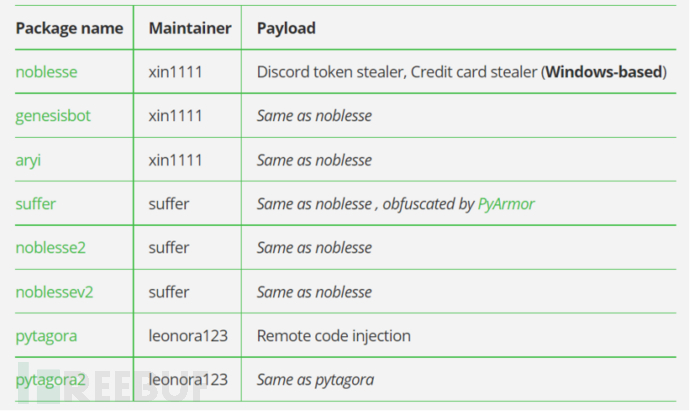Select the Package name column header
This screenshot has height=411, width=690.
click(x=70, y=28)
